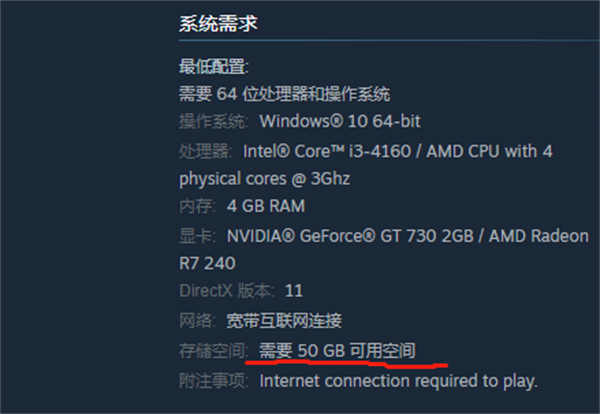
Task: Click the 系统需求 section heading
Action: pos(218,24)
